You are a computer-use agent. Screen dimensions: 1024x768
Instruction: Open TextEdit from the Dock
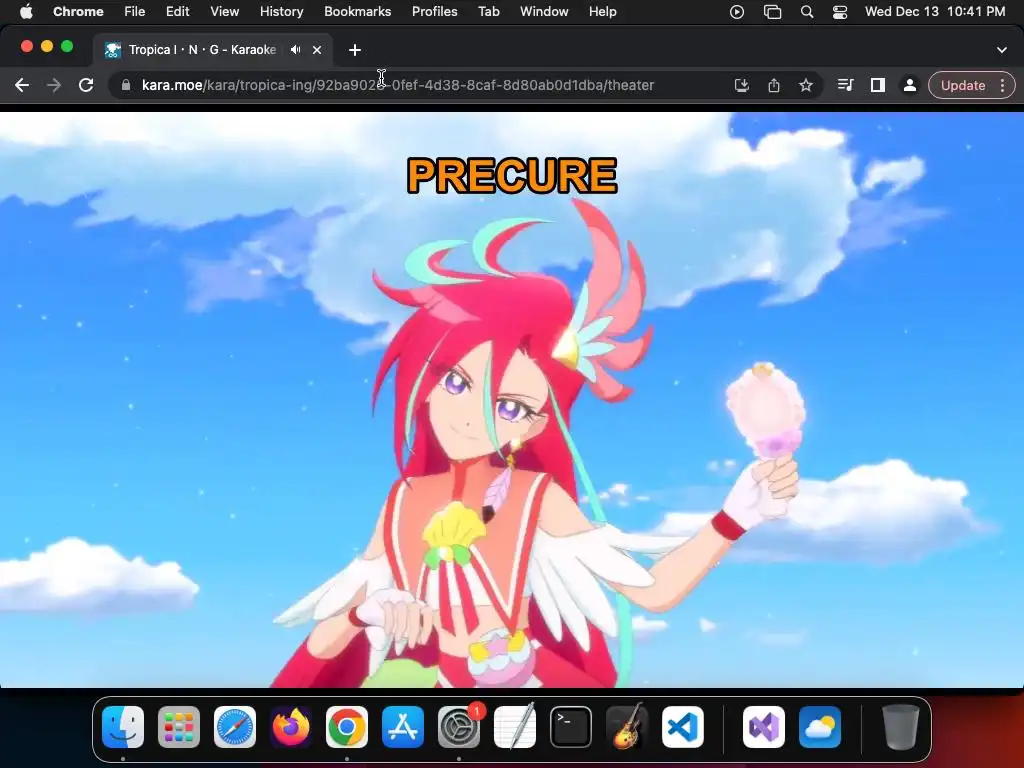pos(515,726)
